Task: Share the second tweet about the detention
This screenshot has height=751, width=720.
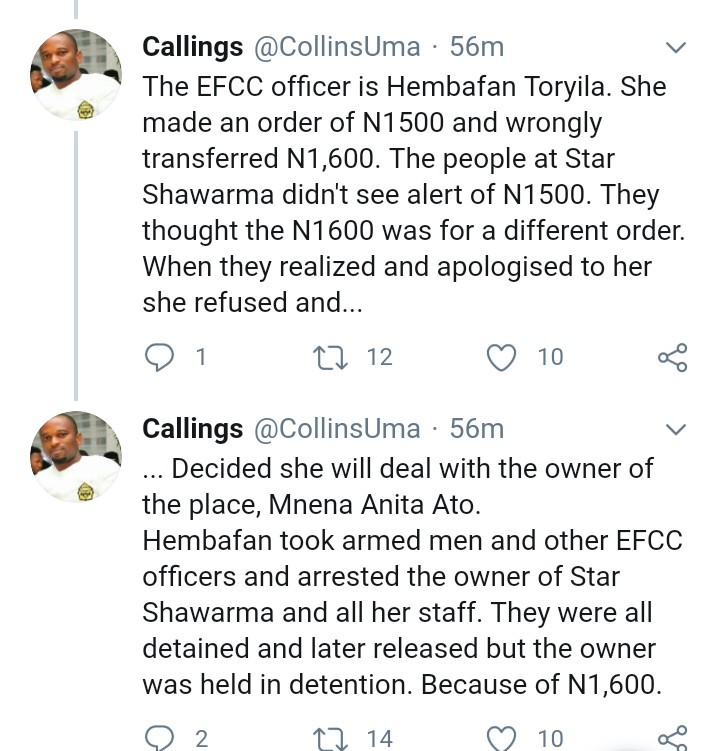Action: (x=672, y=739)
